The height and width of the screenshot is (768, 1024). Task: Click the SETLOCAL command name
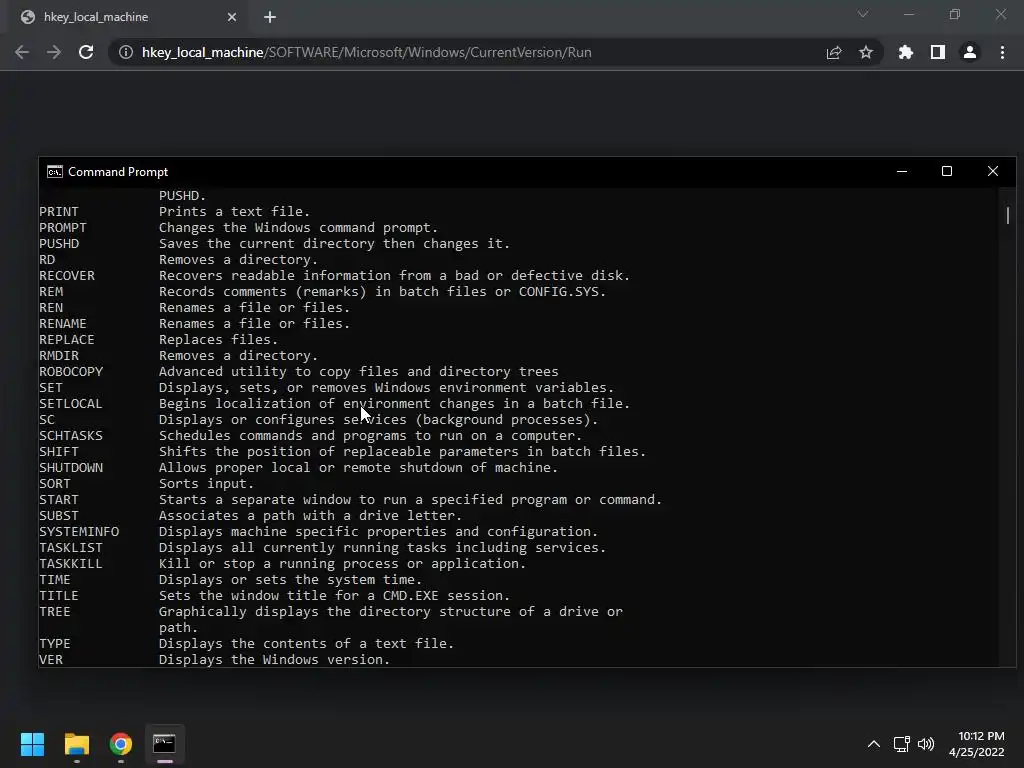71,404
